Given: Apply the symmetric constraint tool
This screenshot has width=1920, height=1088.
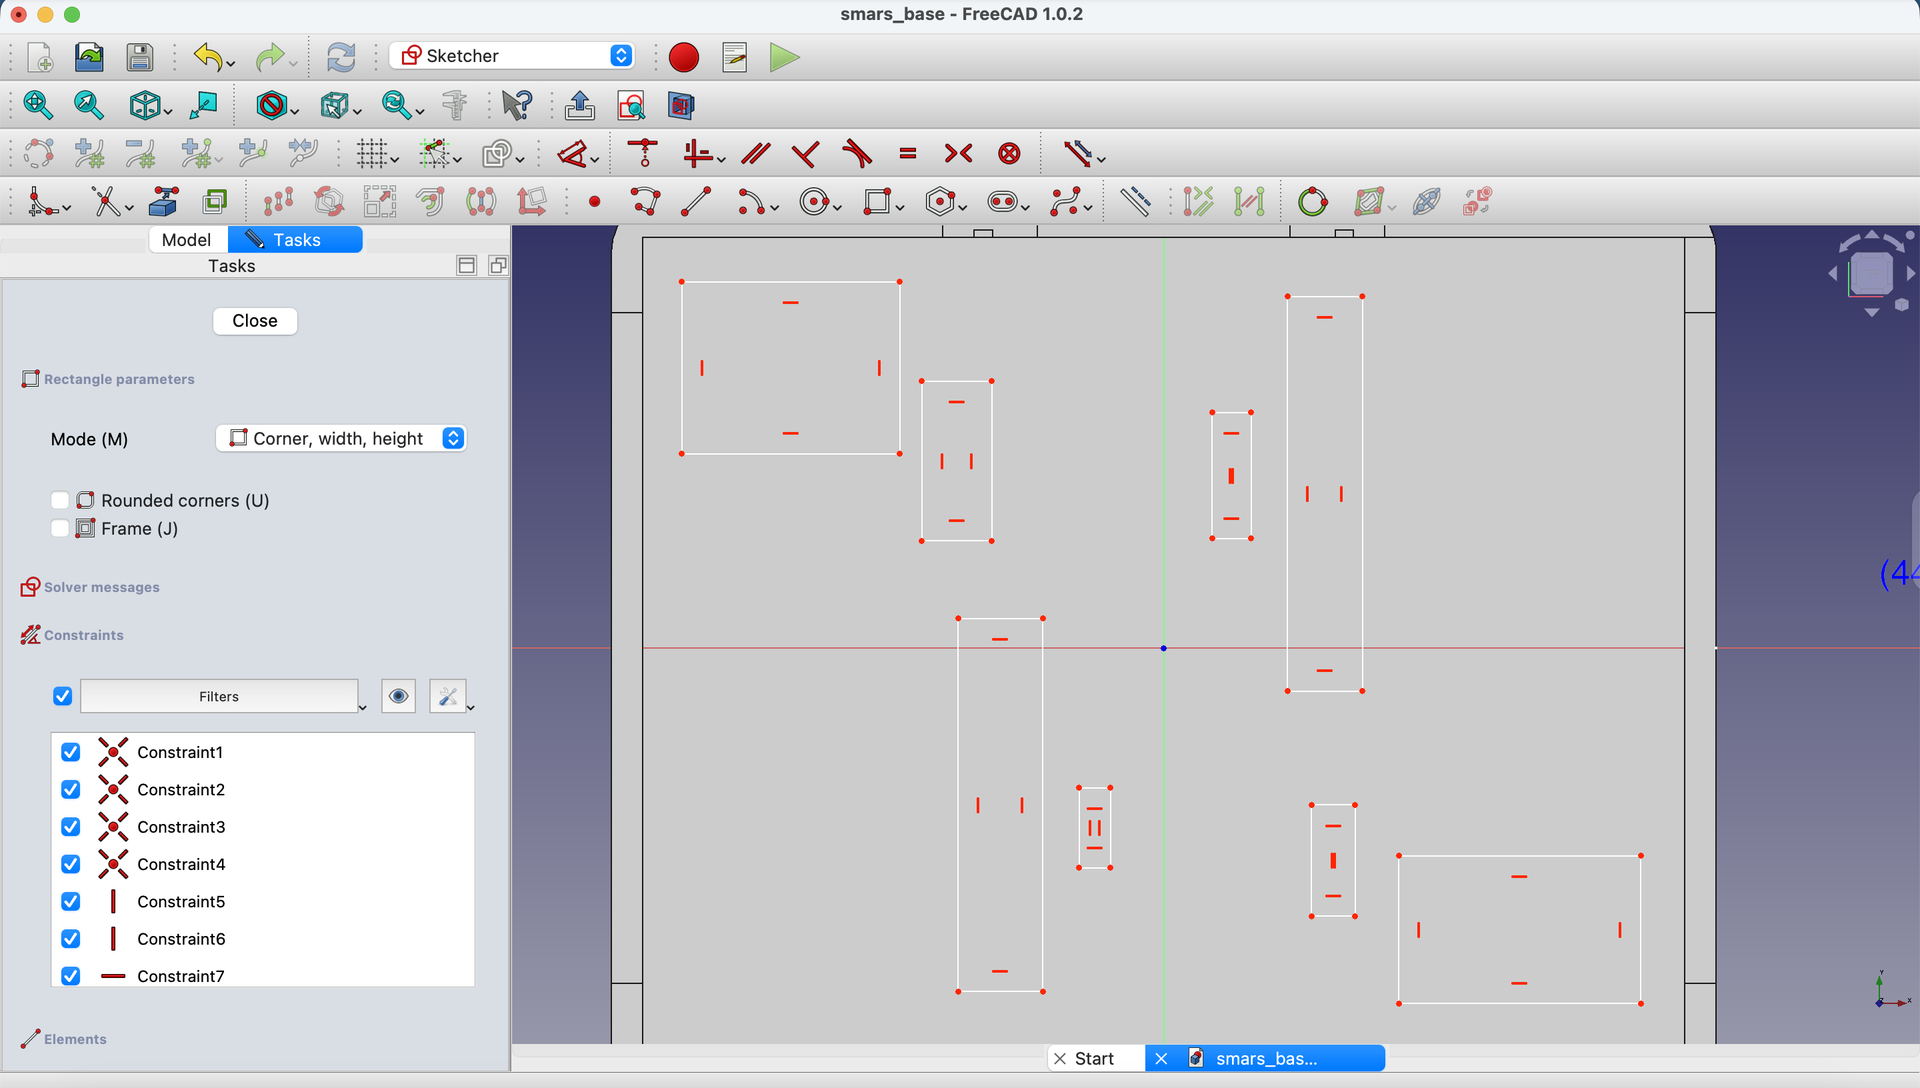Looking at the screenshot, I should pyautogui.click(x=959, y=154).
